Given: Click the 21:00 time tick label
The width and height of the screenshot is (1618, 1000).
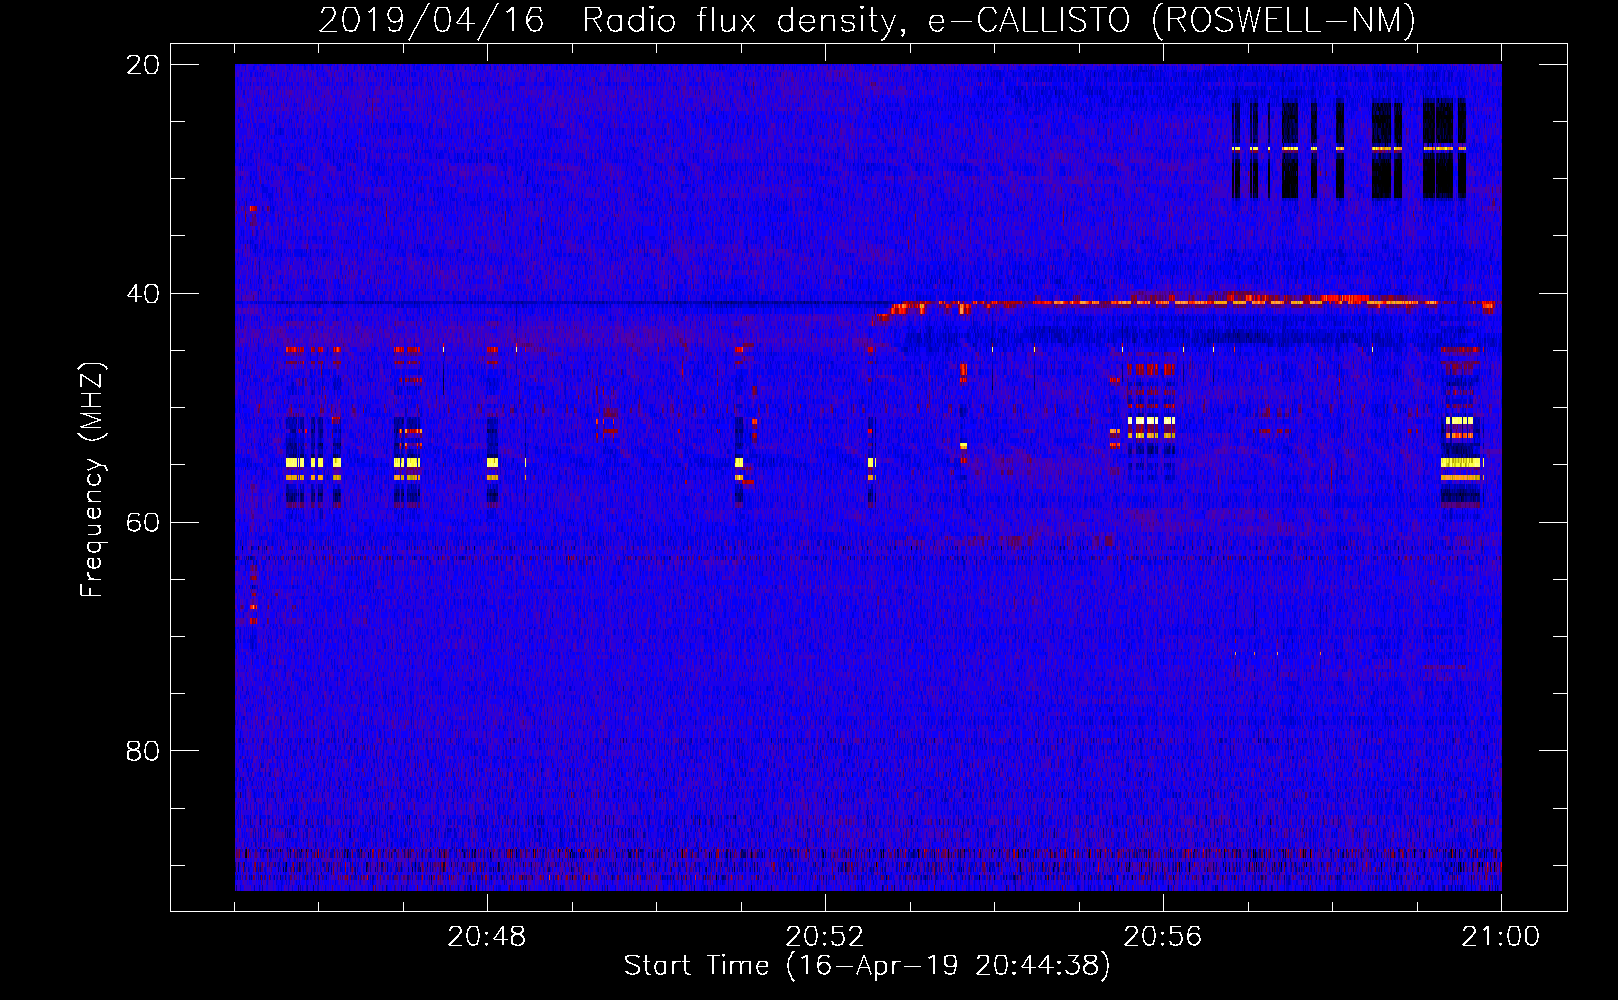Looking at the screenshot, I should [1501, 937].
